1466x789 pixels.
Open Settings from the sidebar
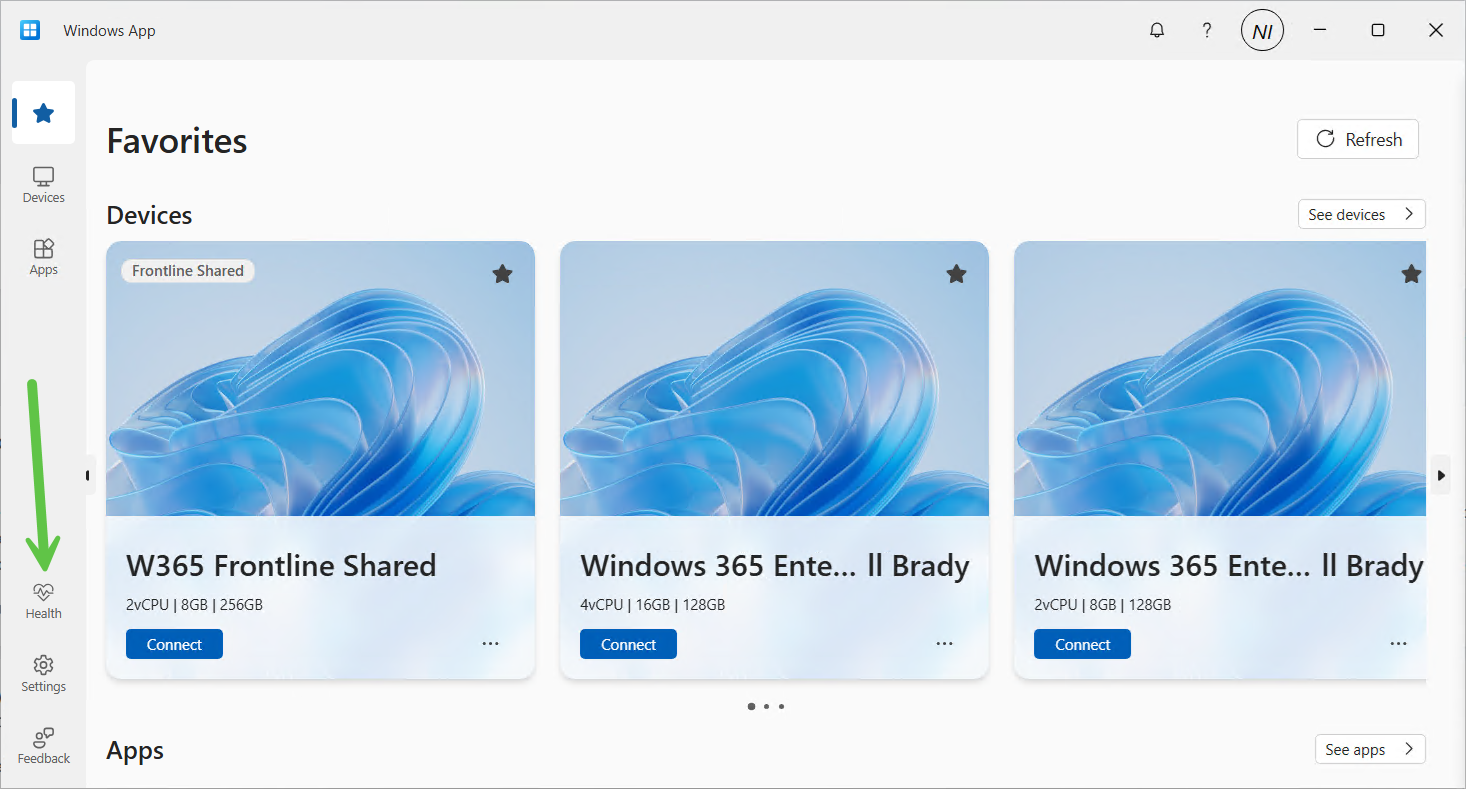tap(43, 673)
